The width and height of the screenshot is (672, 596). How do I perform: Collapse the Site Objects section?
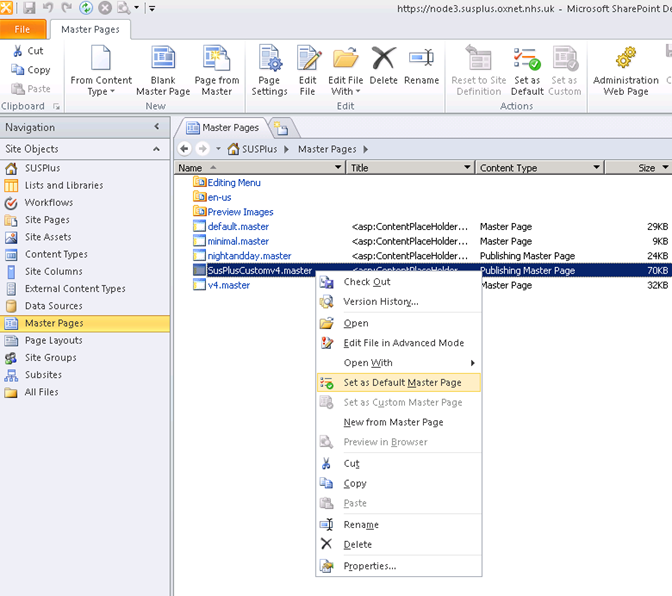click(x=156, y=149)
